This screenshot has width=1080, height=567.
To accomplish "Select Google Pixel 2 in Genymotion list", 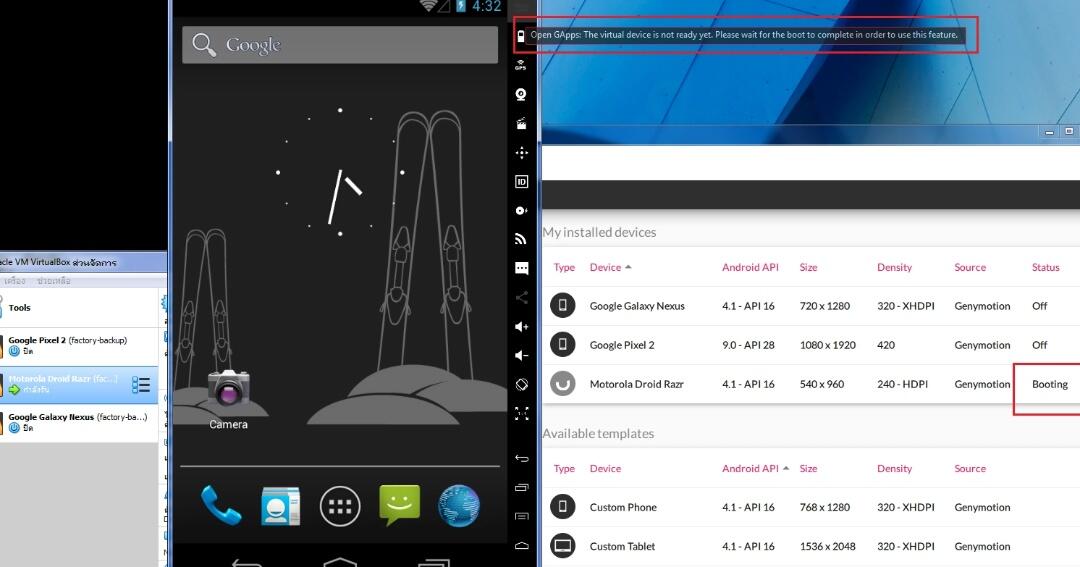I will (x=811, y=345).
